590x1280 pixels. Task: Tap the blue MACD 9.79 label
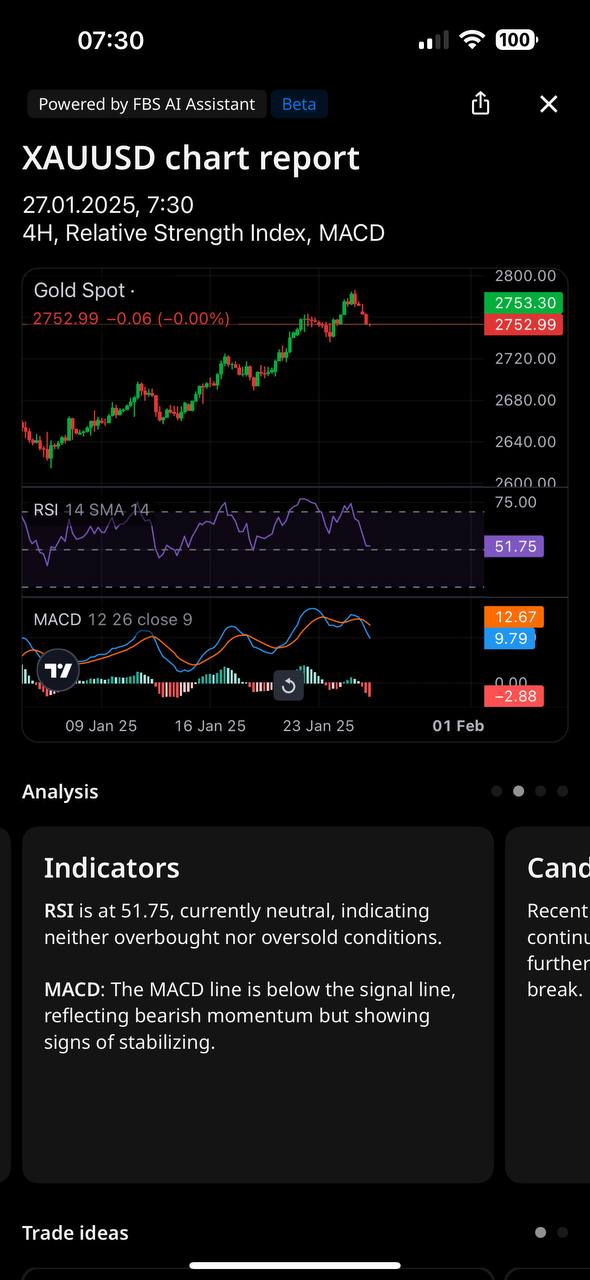click(509, 638)
